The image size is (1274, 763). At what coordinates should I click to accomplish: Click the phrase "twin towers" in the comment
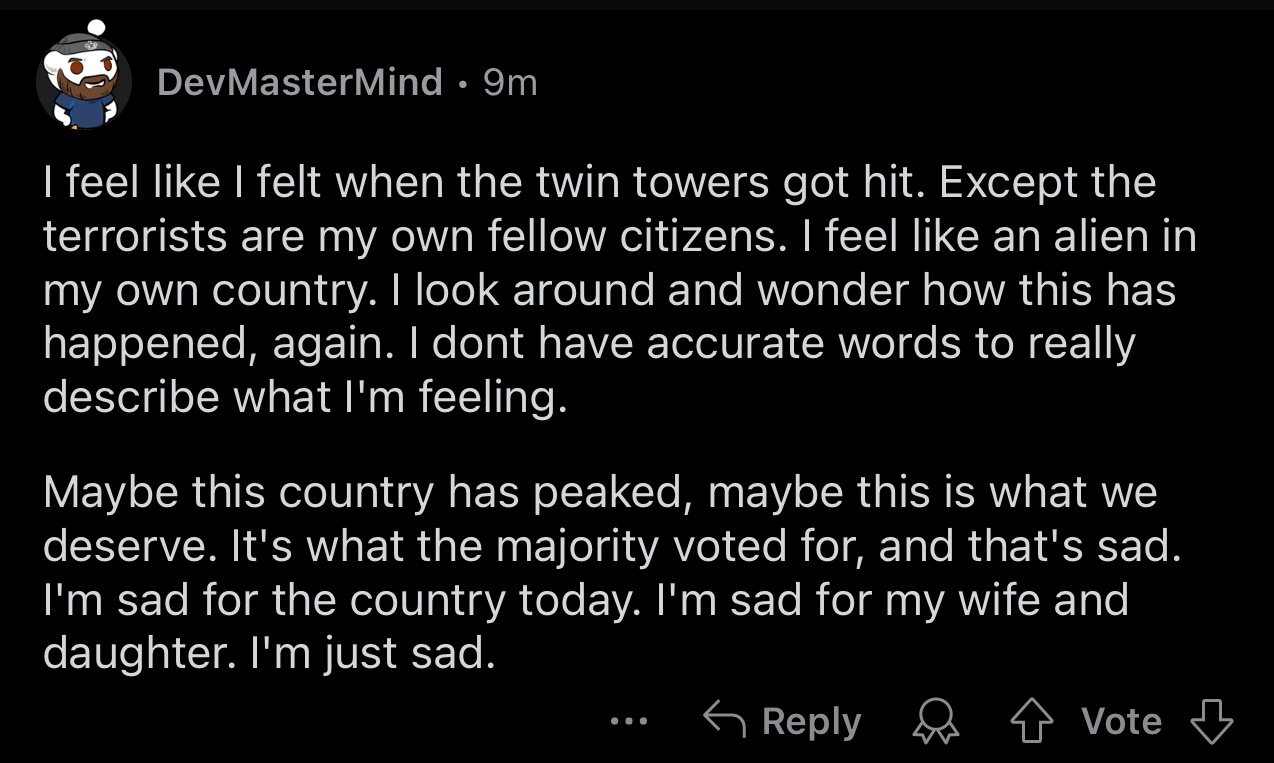click(602, 184)
